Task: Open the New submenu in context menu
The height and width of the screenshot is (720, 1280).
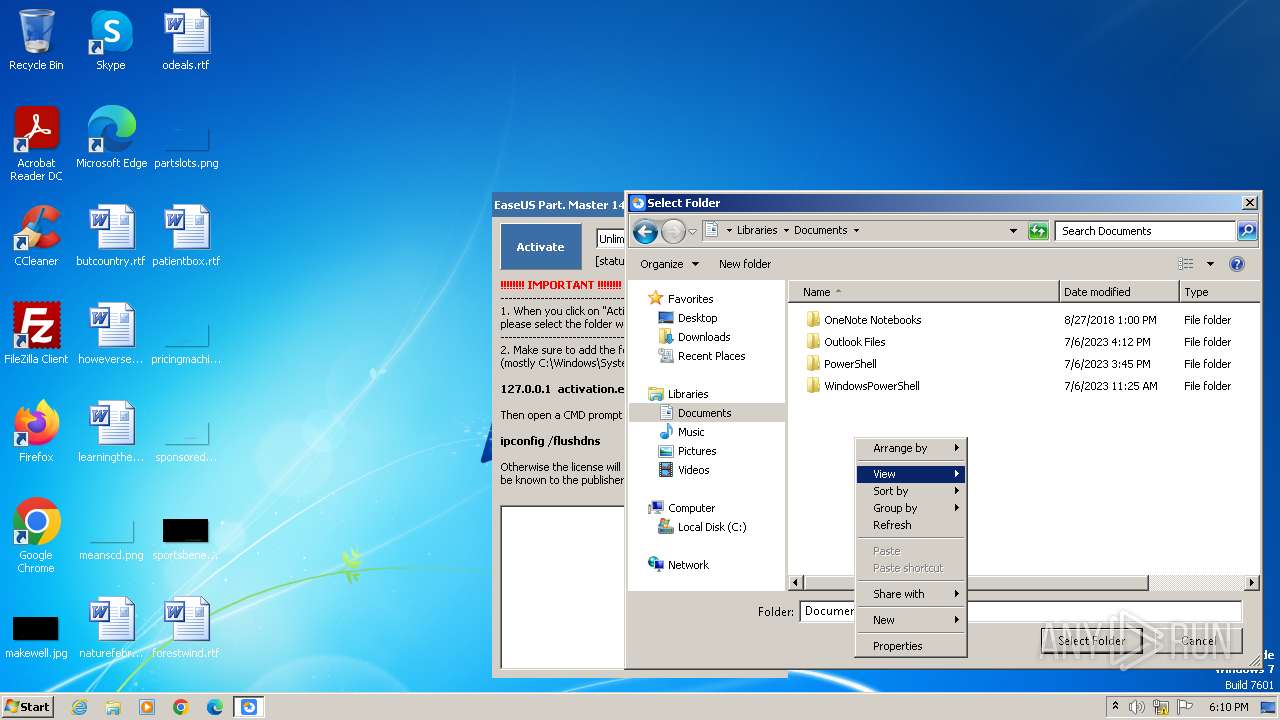Action: tap(911, 620)
